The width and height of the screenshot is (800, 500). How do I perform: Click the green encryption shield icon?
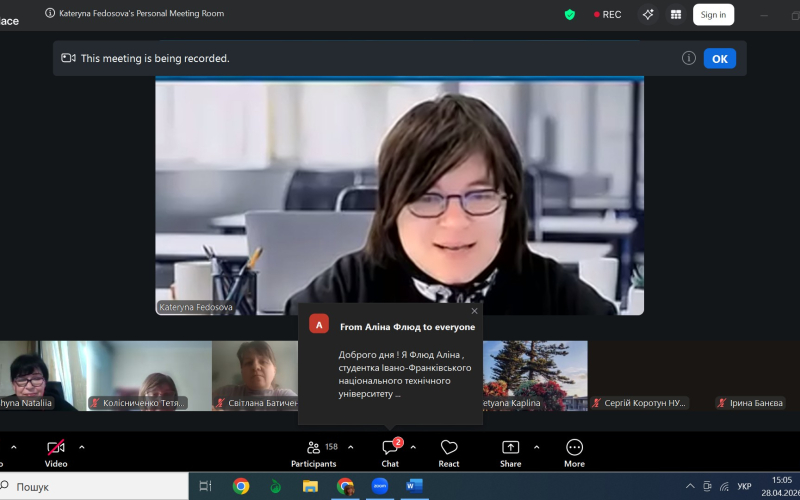tap(570, 15)
